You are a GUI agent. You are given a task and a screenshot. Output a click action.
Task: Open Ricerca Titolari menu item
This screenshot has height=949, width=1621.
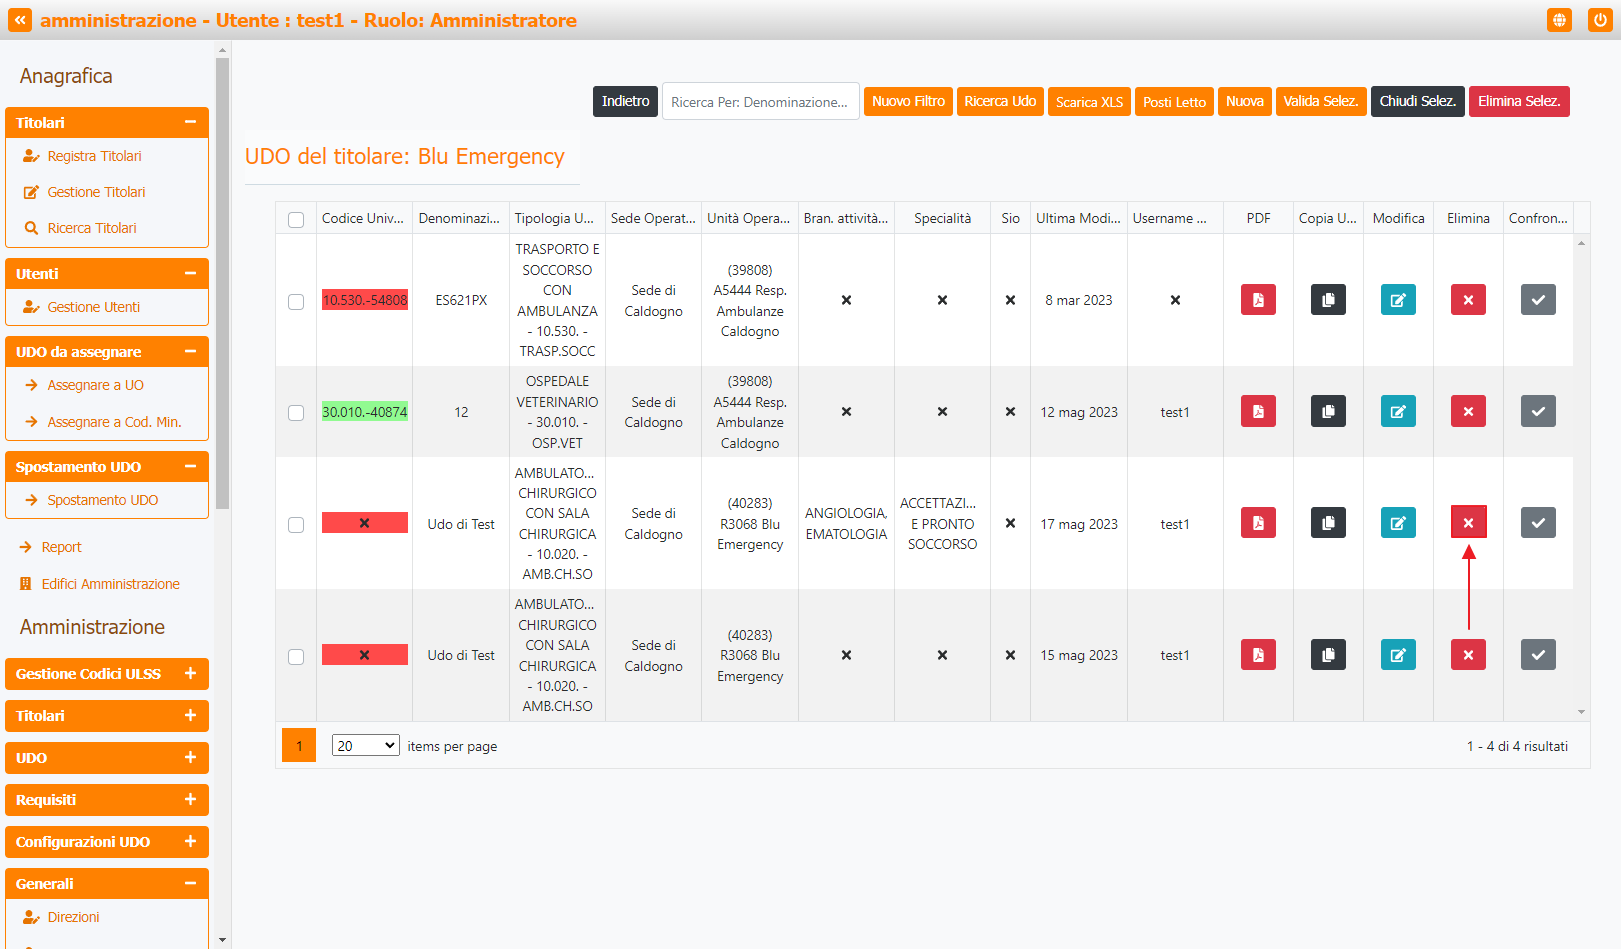(x=91, y=228)
